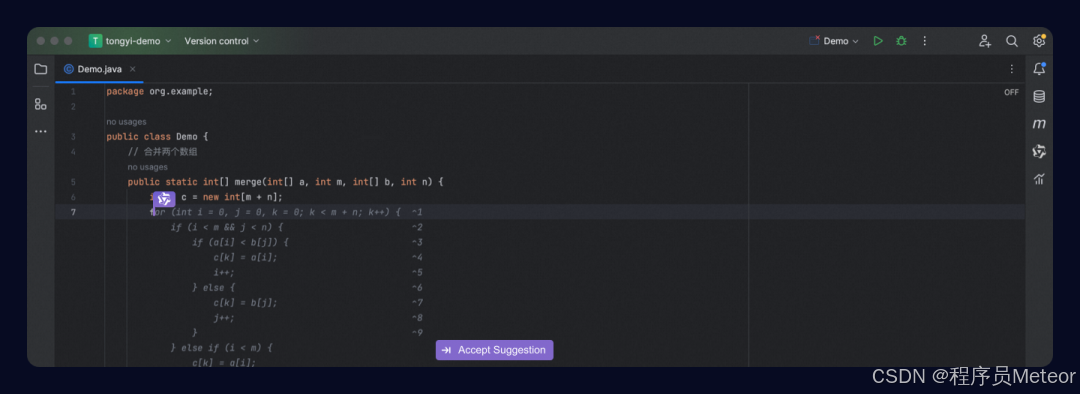Open Search Everywhere magnifier

coord(1012,41)
